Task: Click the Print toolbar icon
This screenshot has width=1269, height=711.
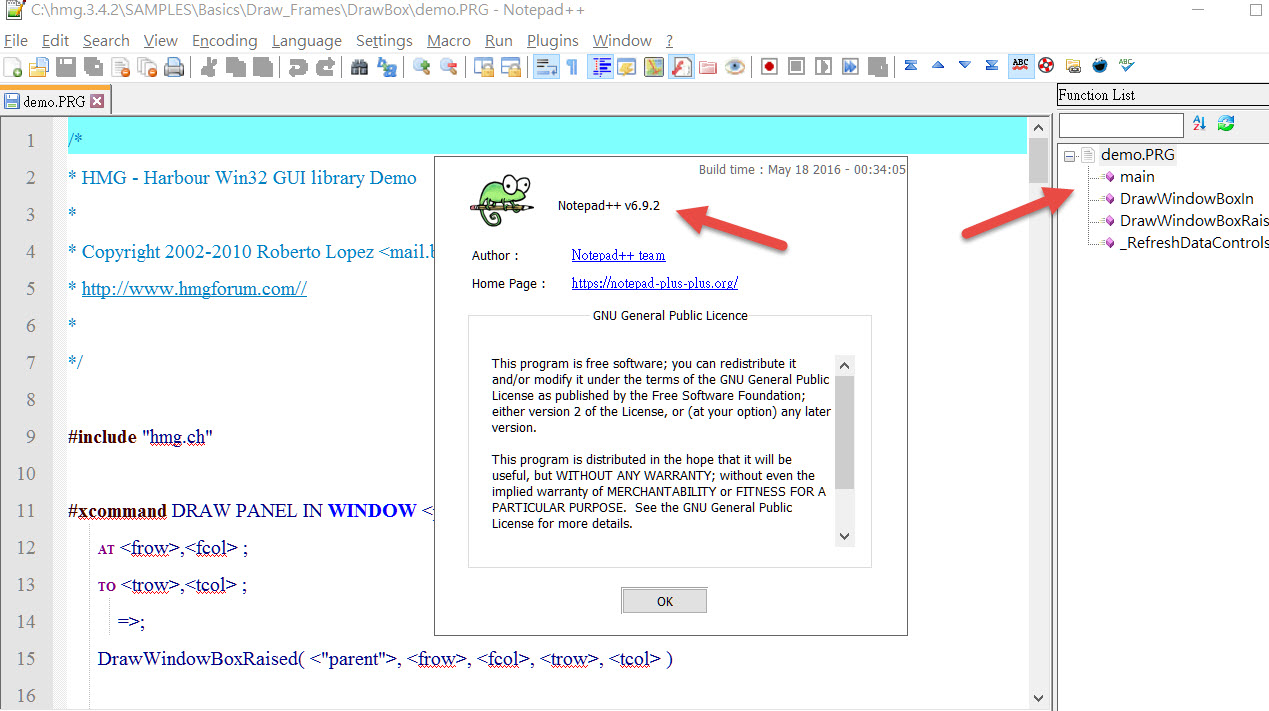Action: click(x=174, y=67)
